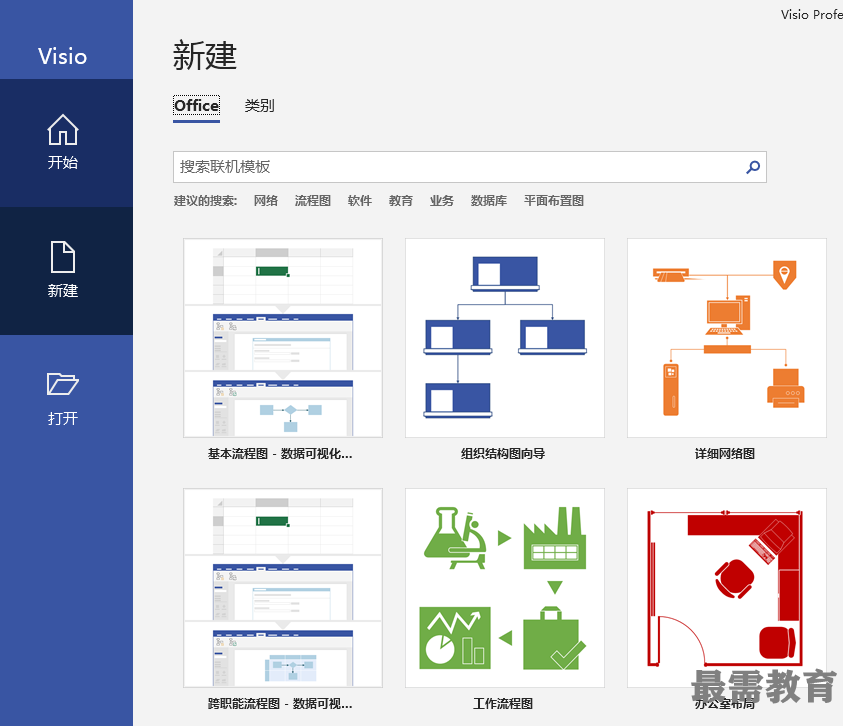Click suggested search 平面布置图
Viewport: 843px width, 726px height.
[554, 201]
